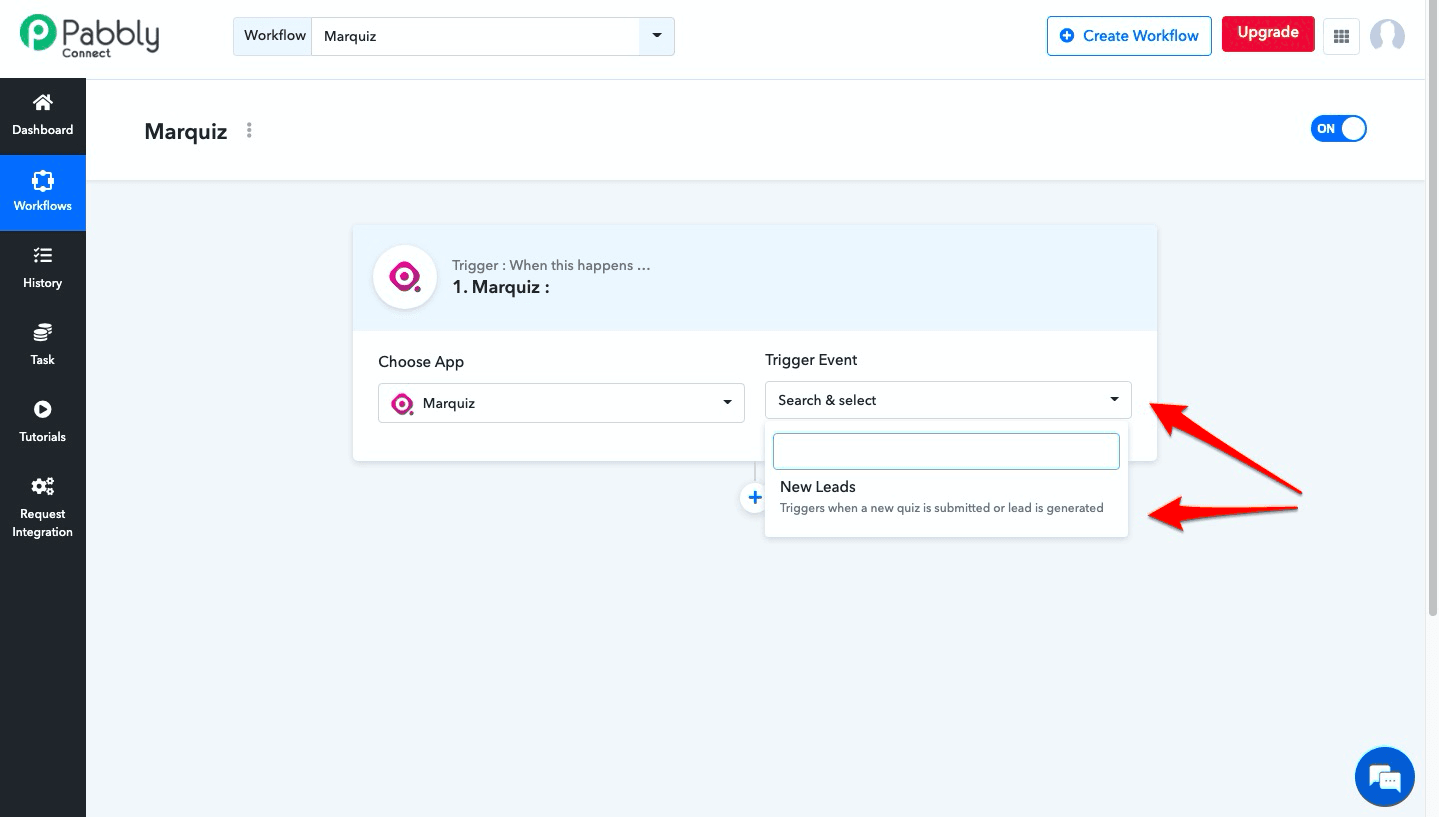Click 'Triggers when a new quiz is submitted' description
This screenshot has width=1439, height=817.
click(942, 508)
